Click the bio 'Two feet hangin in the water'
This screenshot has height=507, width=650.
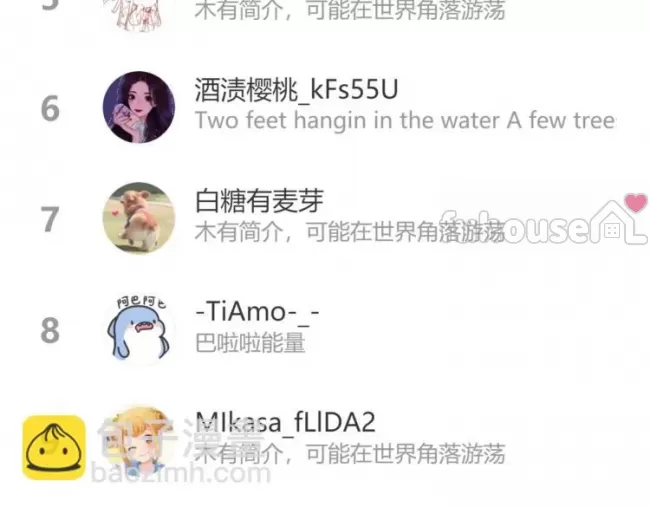click(405, 121)
